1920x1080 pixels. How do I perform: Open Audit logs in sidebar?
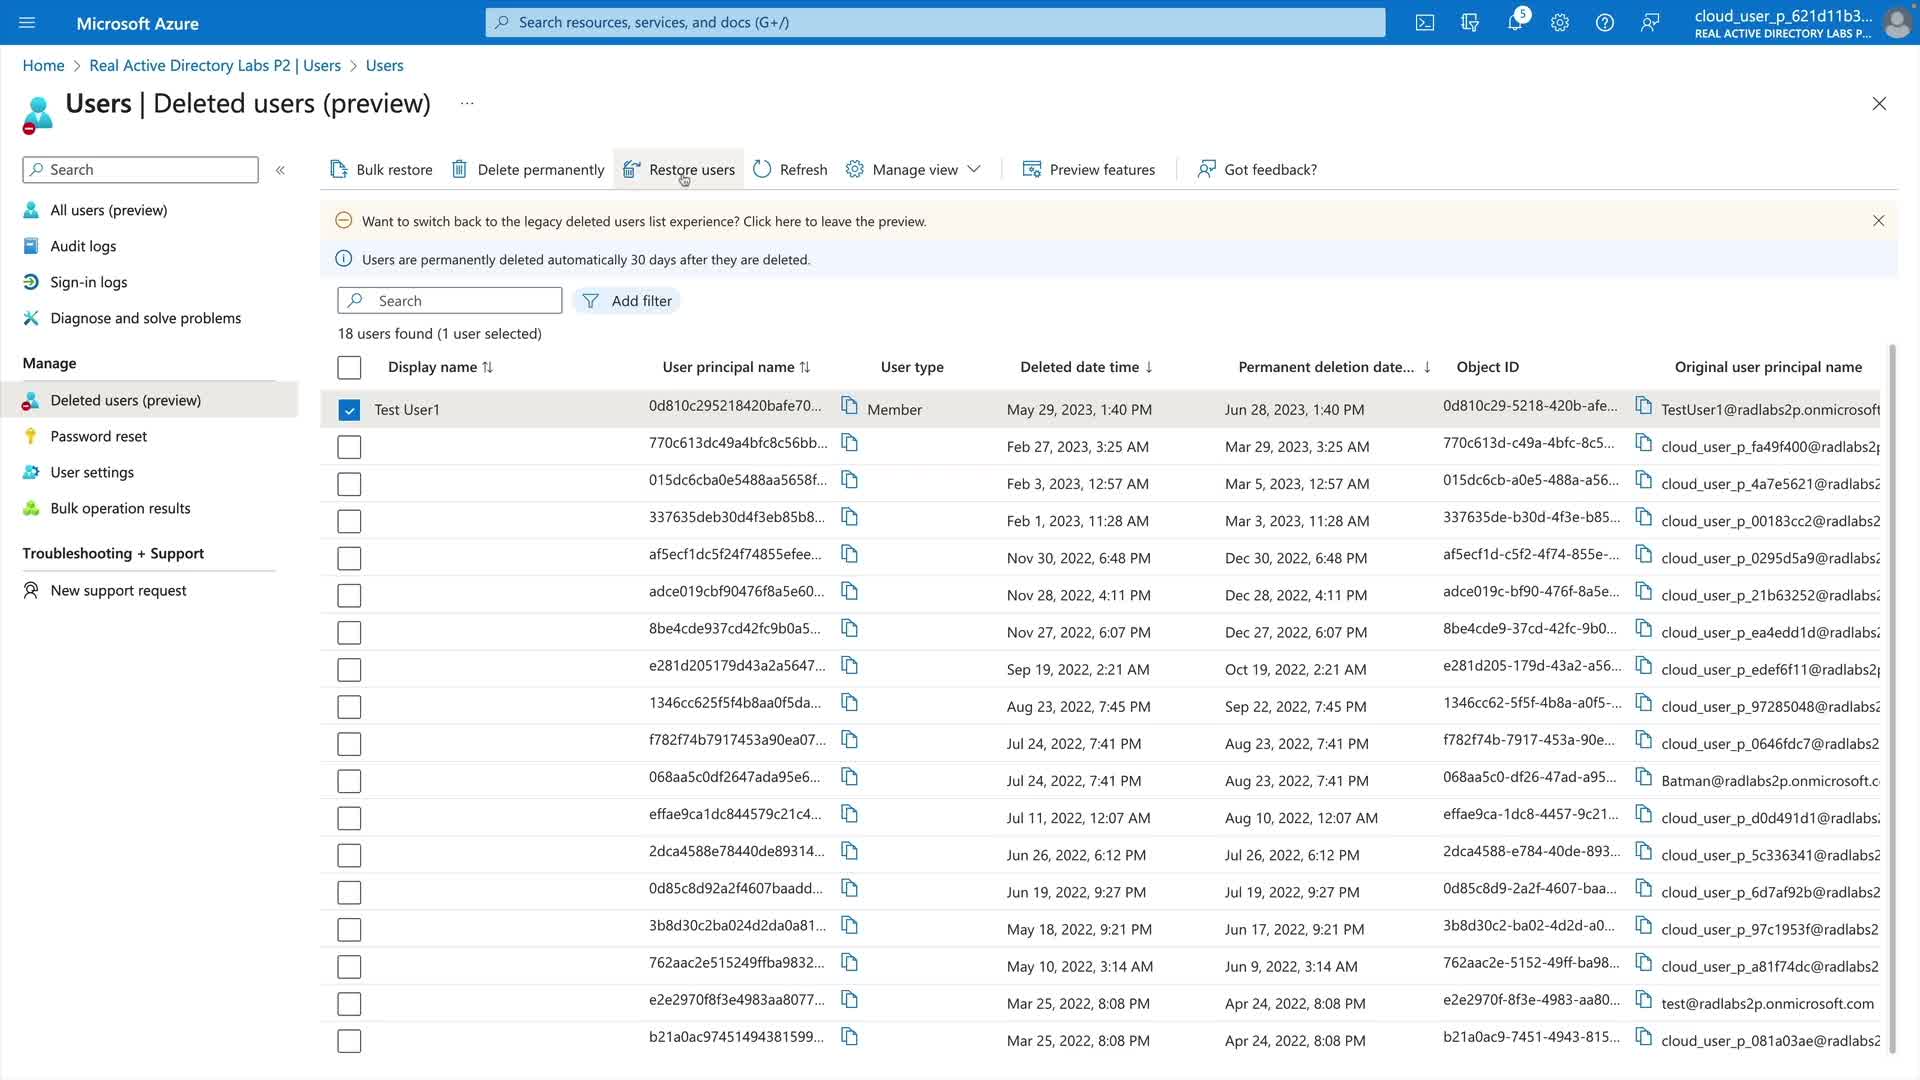click(x=83, y=246)
